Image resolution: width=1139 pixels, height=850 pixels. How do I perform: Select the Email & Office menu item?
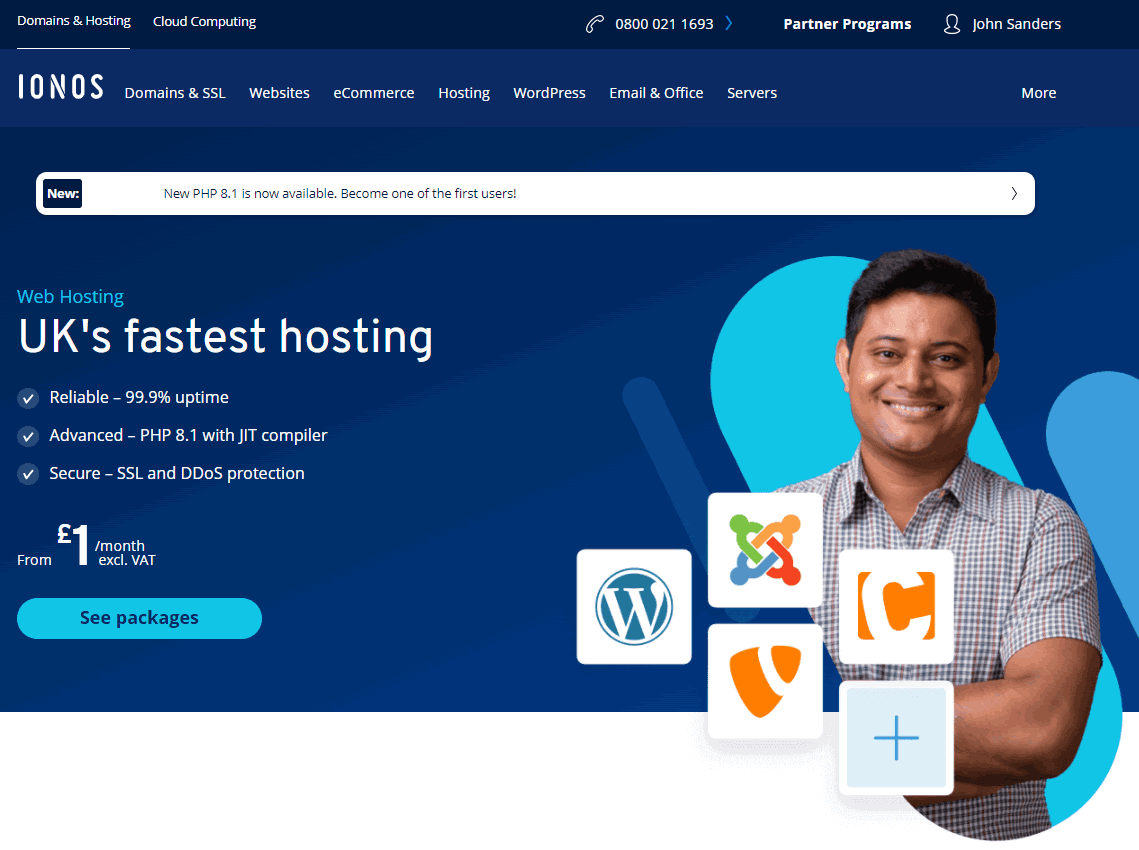click(656, 93)
